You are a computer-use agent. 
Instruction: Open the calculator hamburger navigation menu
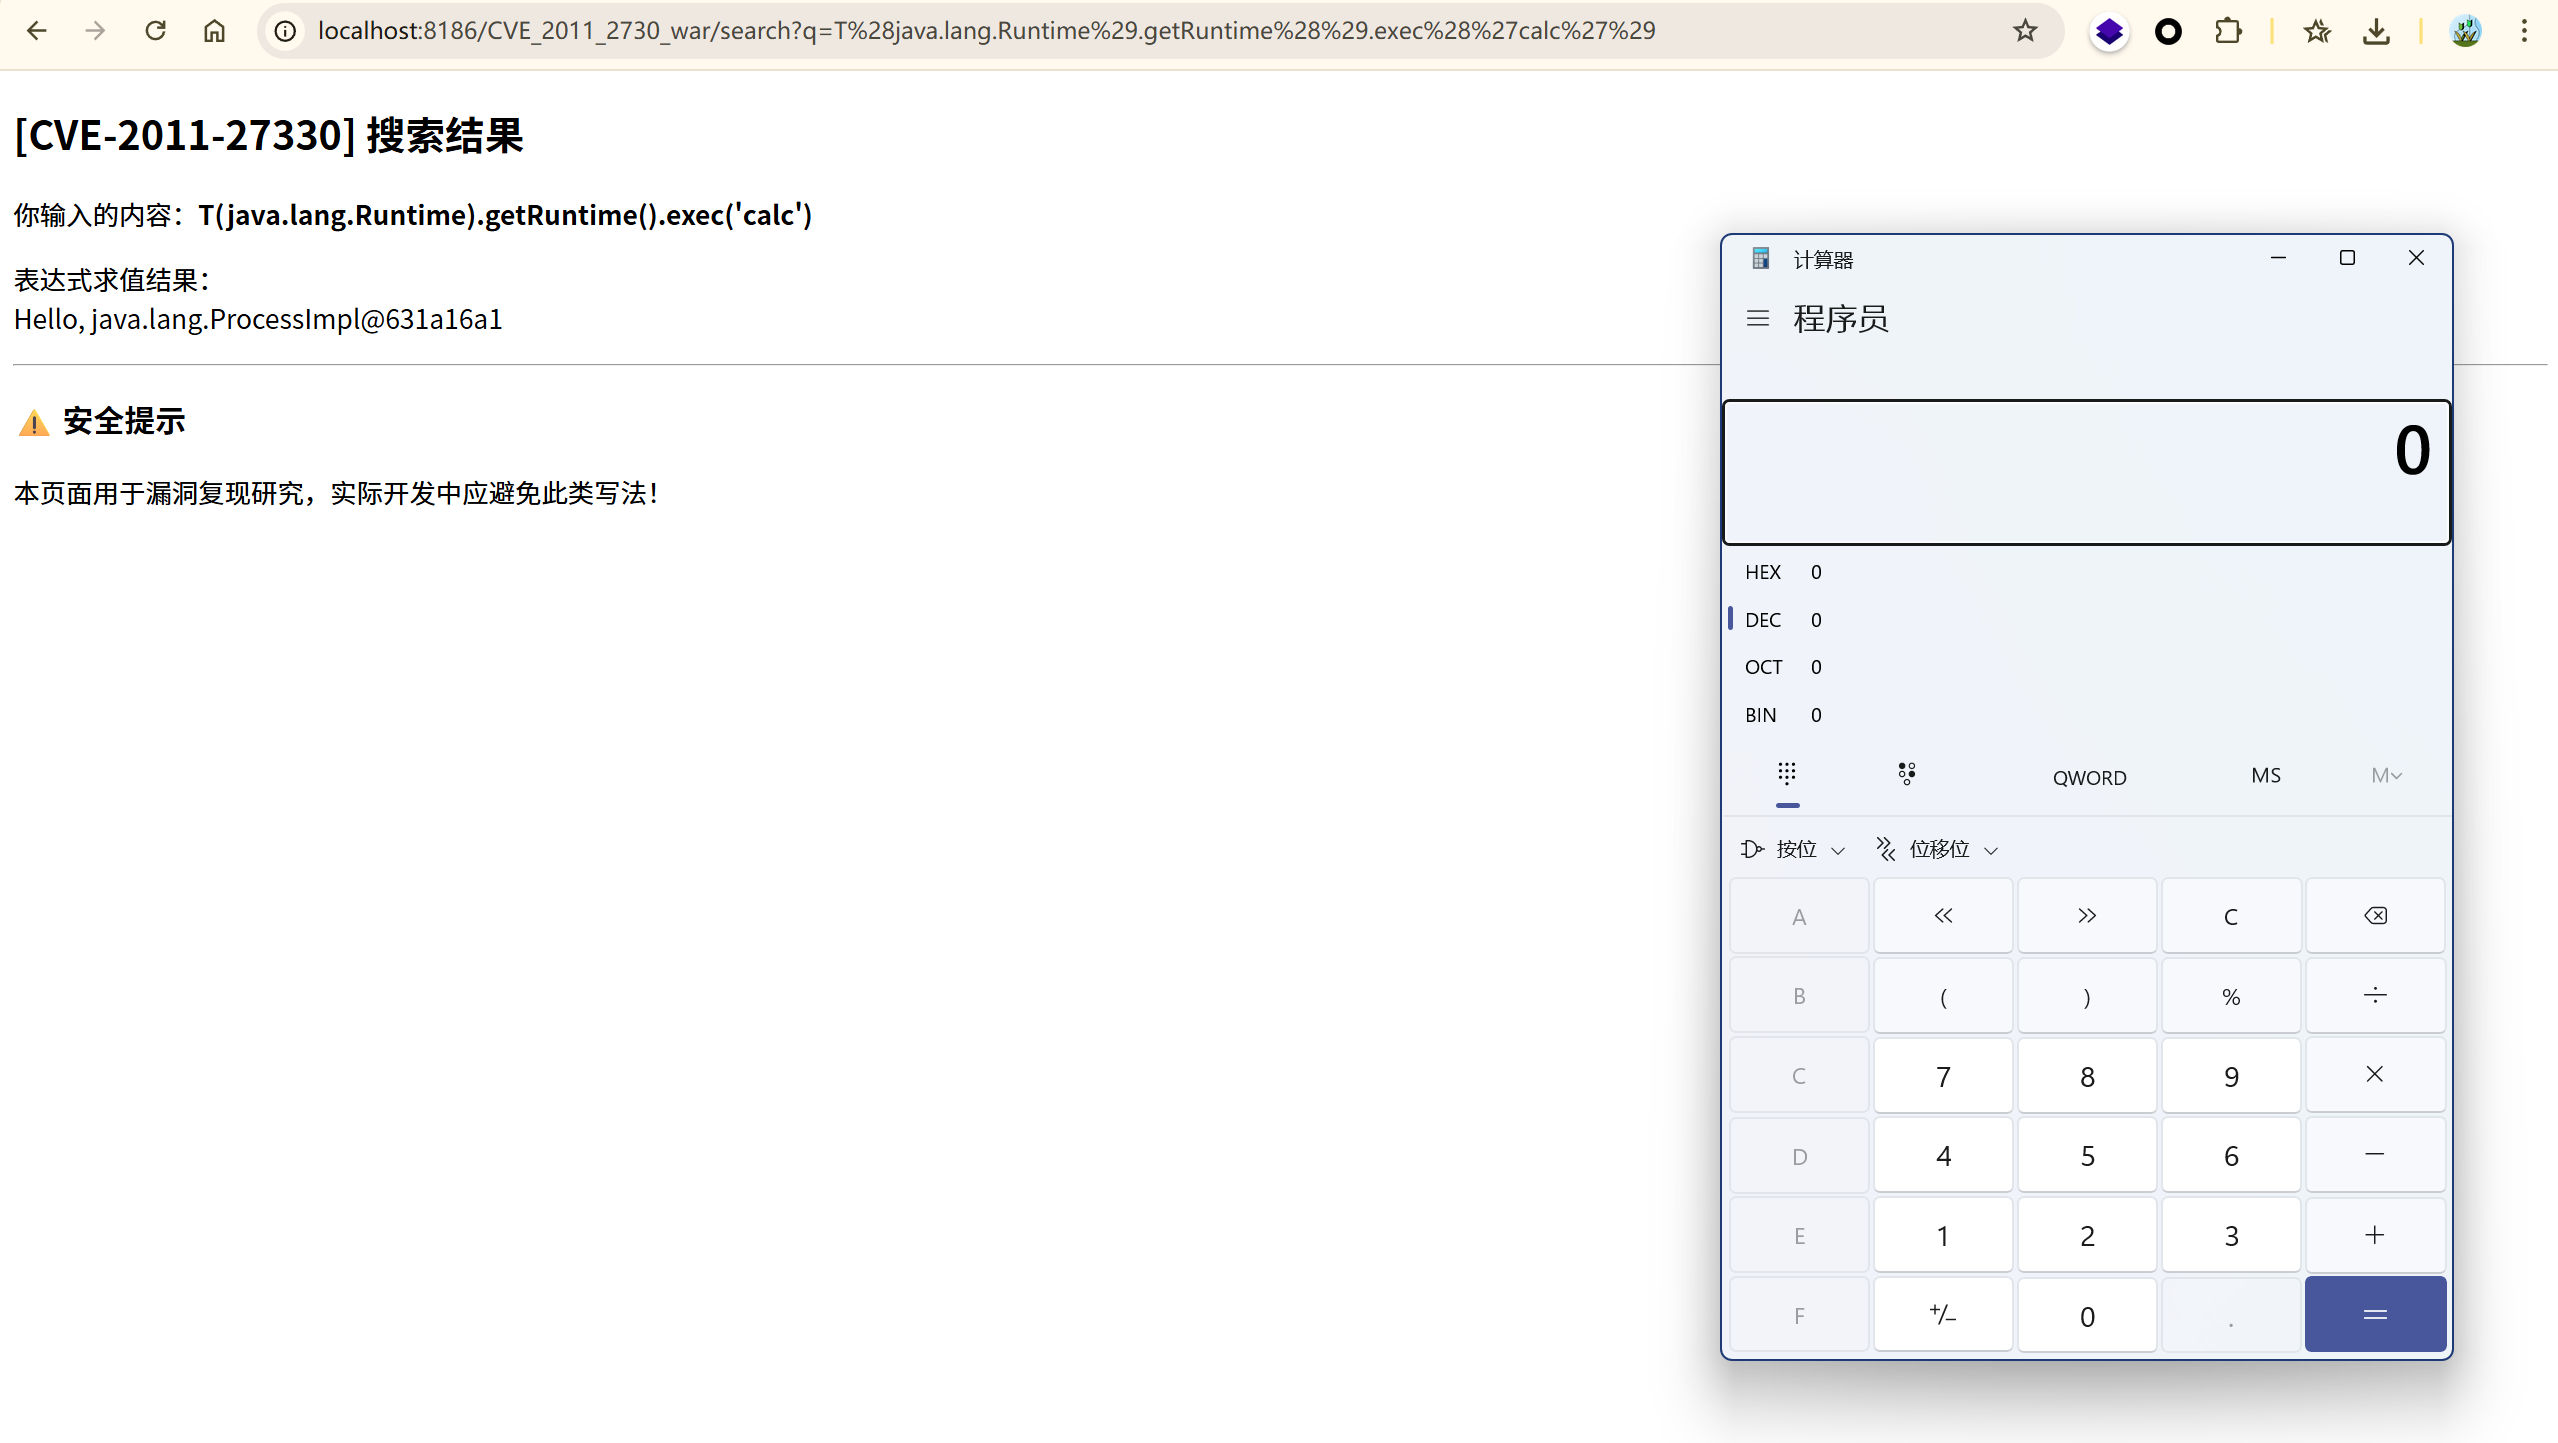tap(1757, 319)
